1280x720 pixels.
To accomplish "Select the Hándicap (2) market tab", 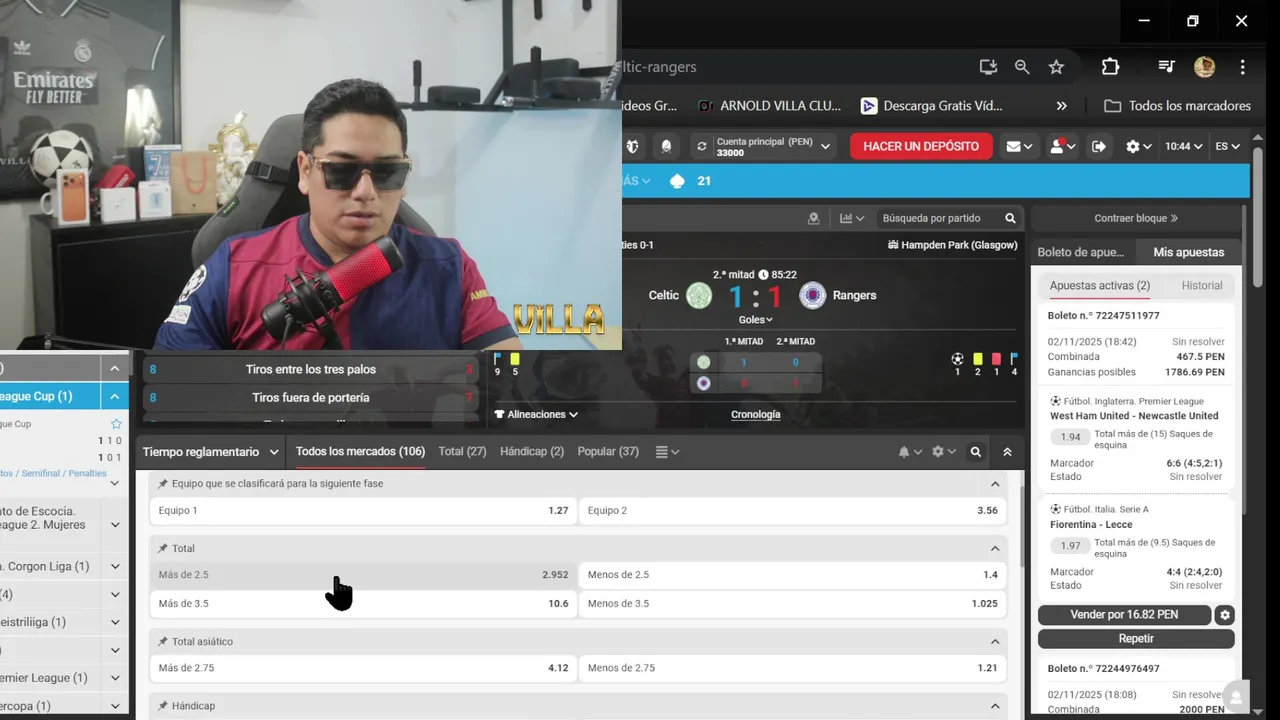I will point(532,452).
